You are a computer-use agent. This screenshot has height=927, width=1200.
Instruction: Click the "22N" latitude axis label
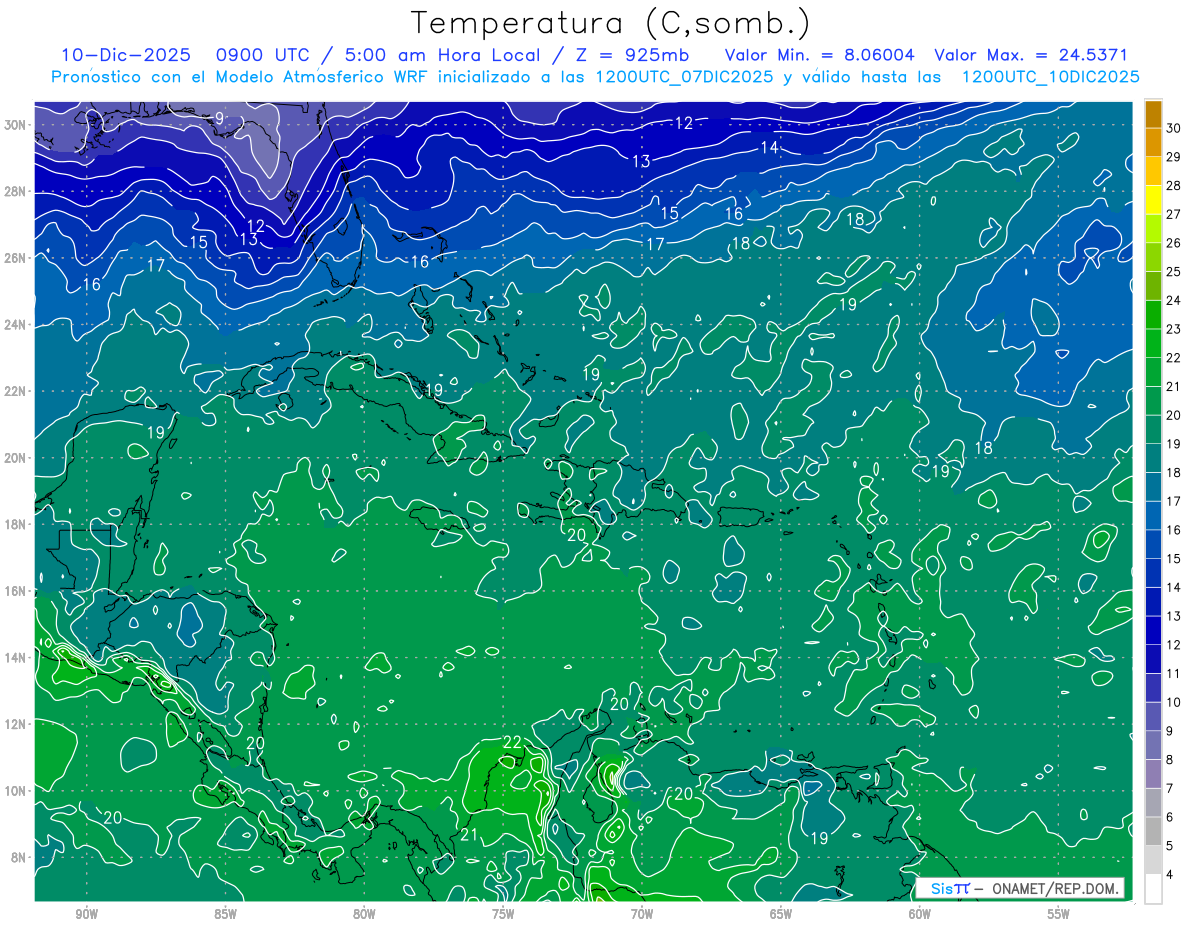pyautogui.click(x=17, y=391)
